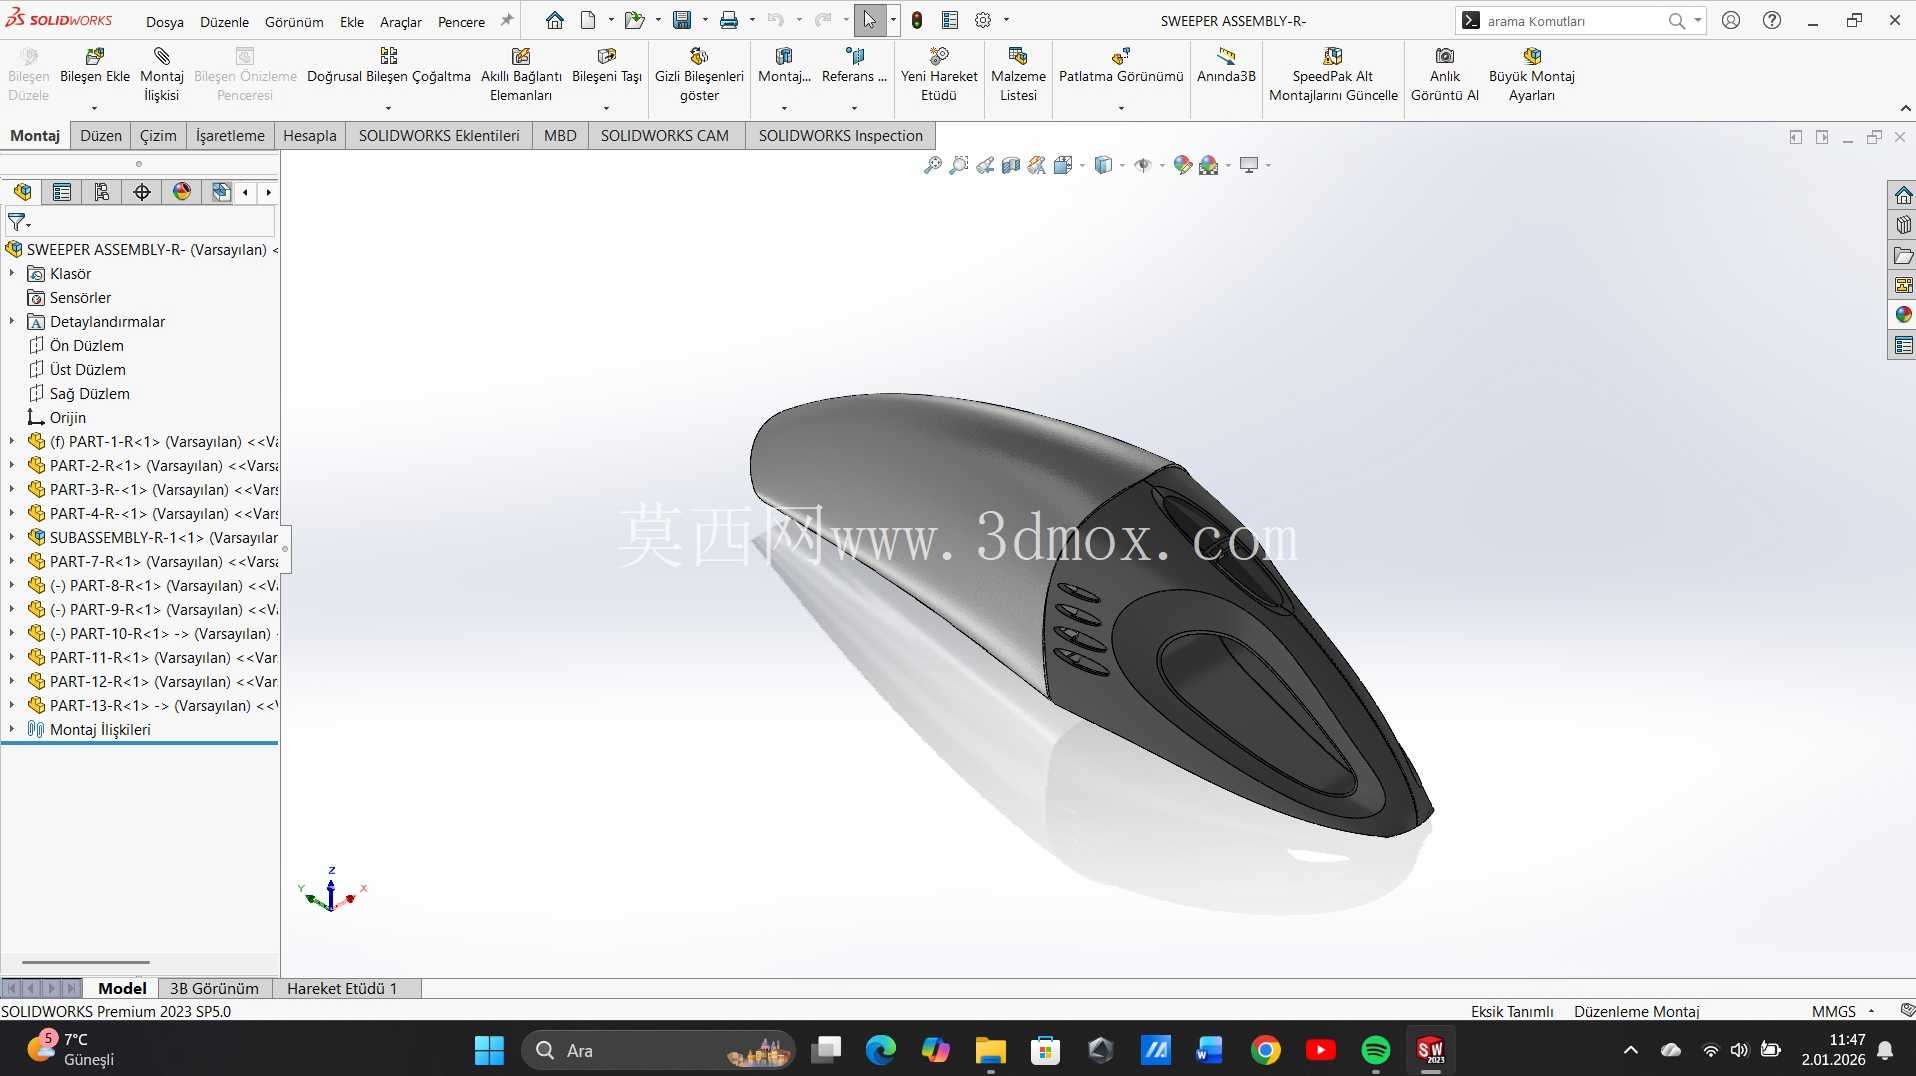
Task: Open Custom Properties in task pane
Action: (1903, 345)
